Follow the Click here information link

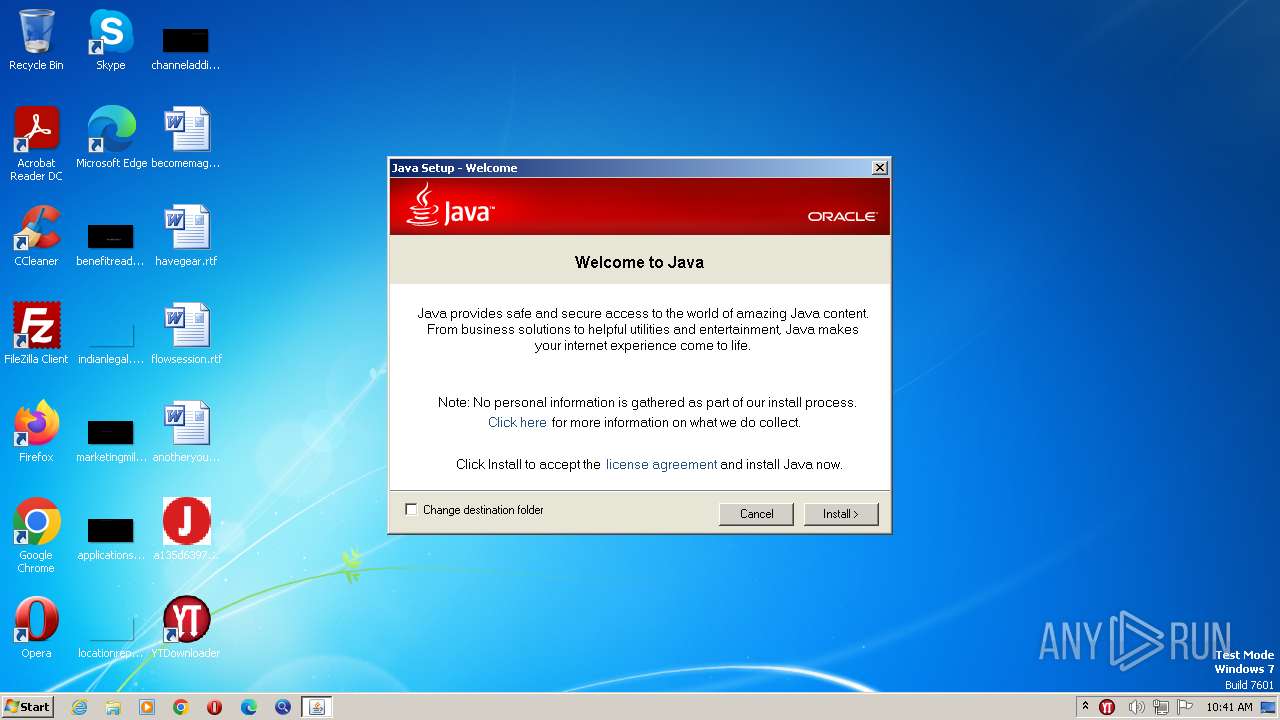coord(517,422)
